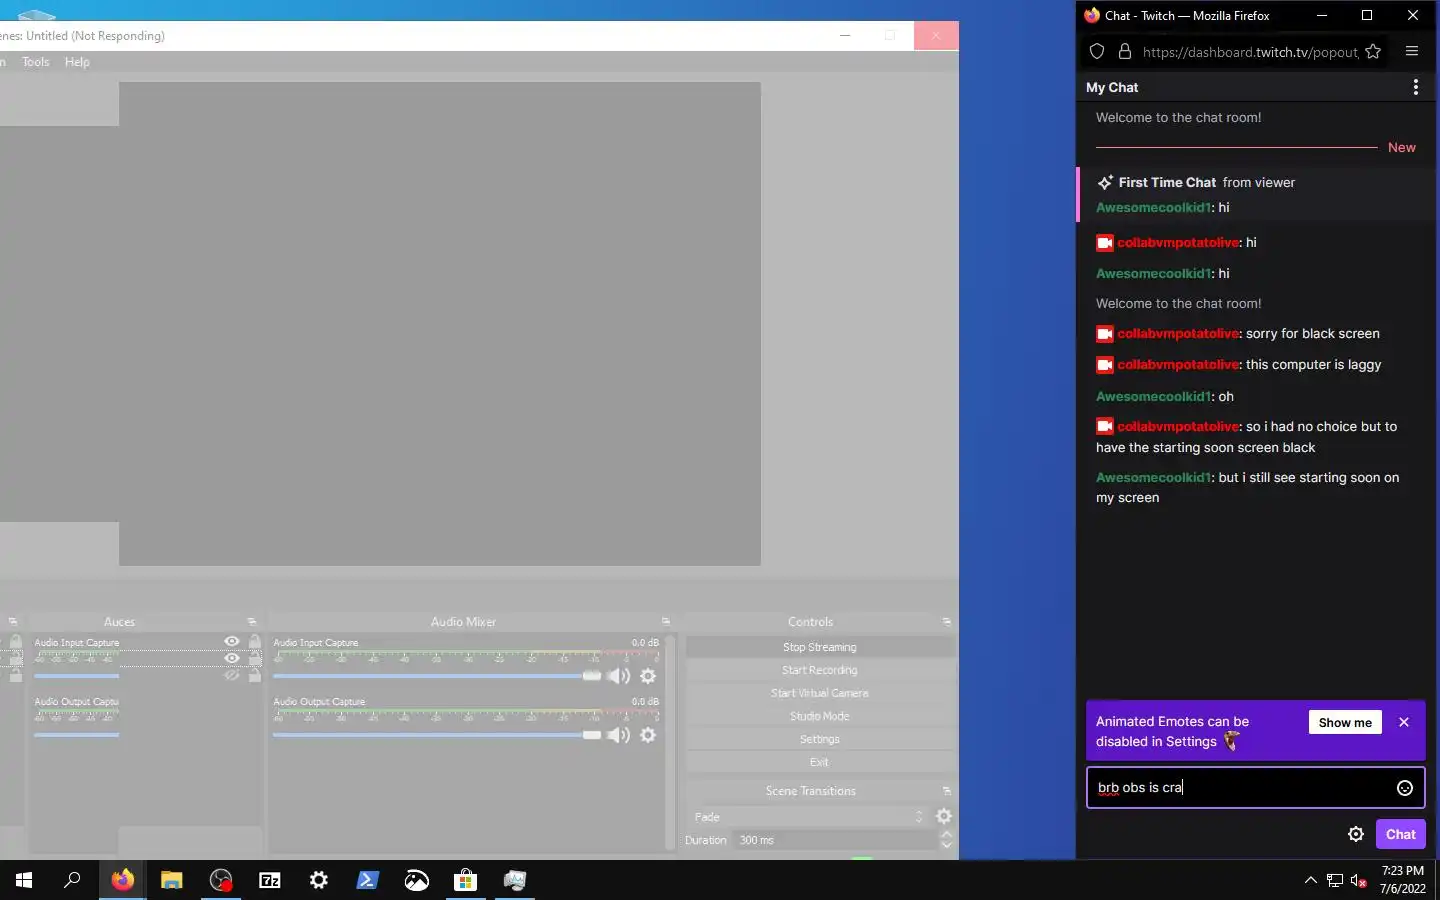Screen dimensions: 1440x900
Task: Click broadcaster badge beside 'sorry for black screen'
Action: [x=1105, y=334]
